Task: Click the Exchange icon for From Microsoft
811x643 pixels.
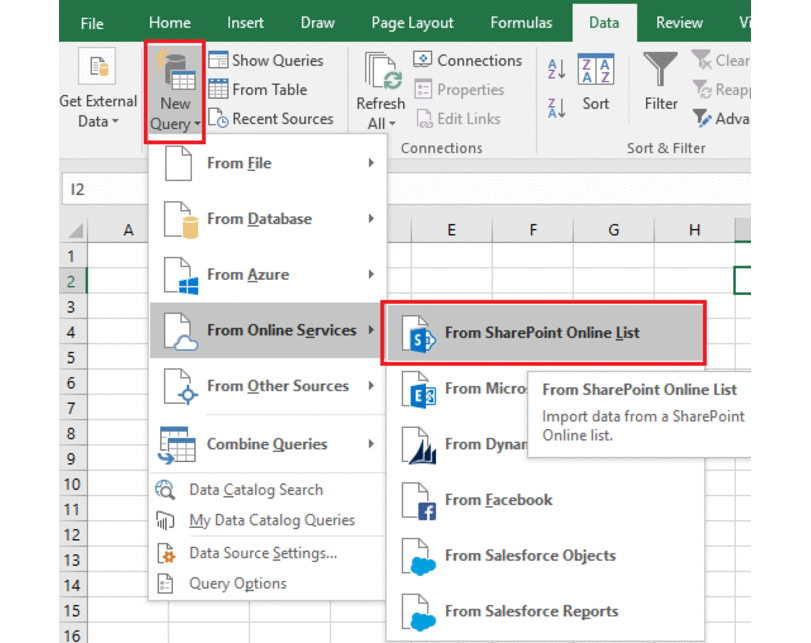Action: tap(419, 390)
